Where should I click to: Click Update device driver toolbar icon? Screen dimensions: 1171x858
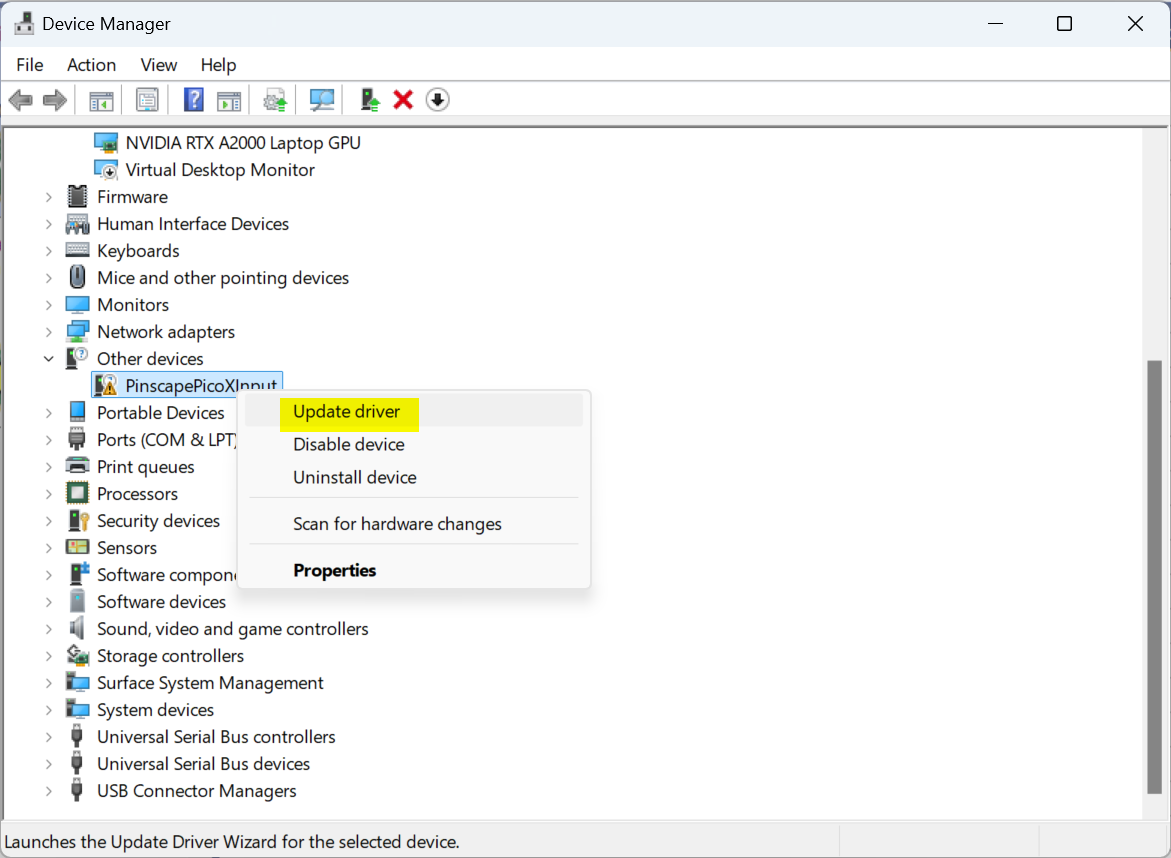276,100
